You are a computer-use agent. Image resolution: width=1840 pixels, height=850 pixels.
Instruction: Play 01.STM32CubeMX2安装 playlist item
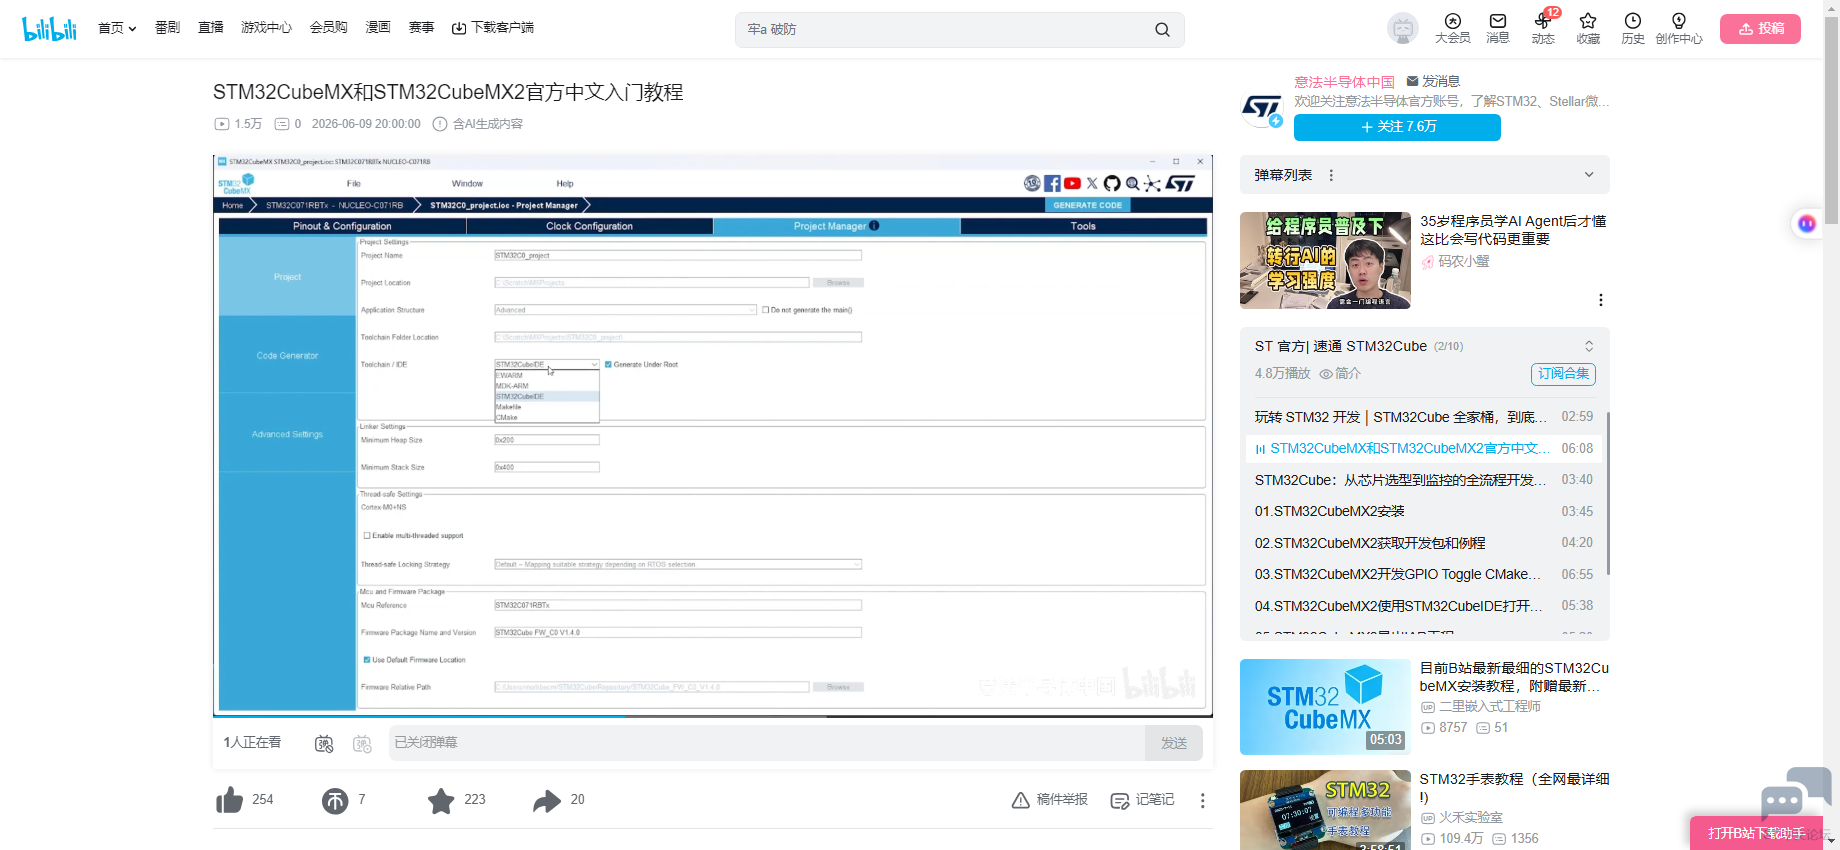coord(1424,511)
